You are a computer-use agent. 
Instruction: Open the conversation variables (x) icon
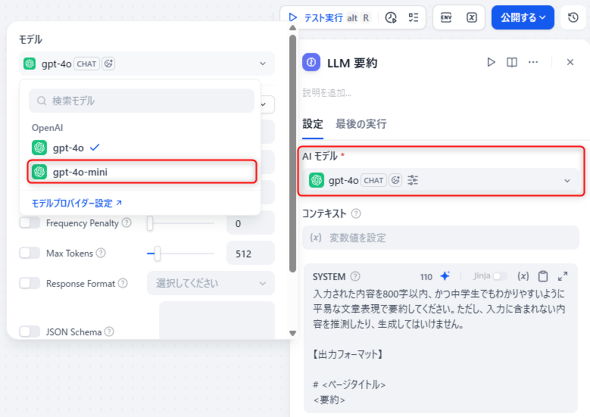pyautogui.click(x=471, y=17)
